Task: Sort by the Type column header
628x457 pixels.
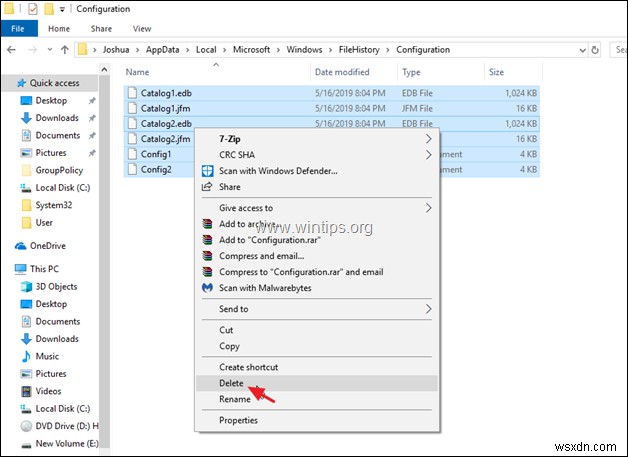Action: point(441,72)
